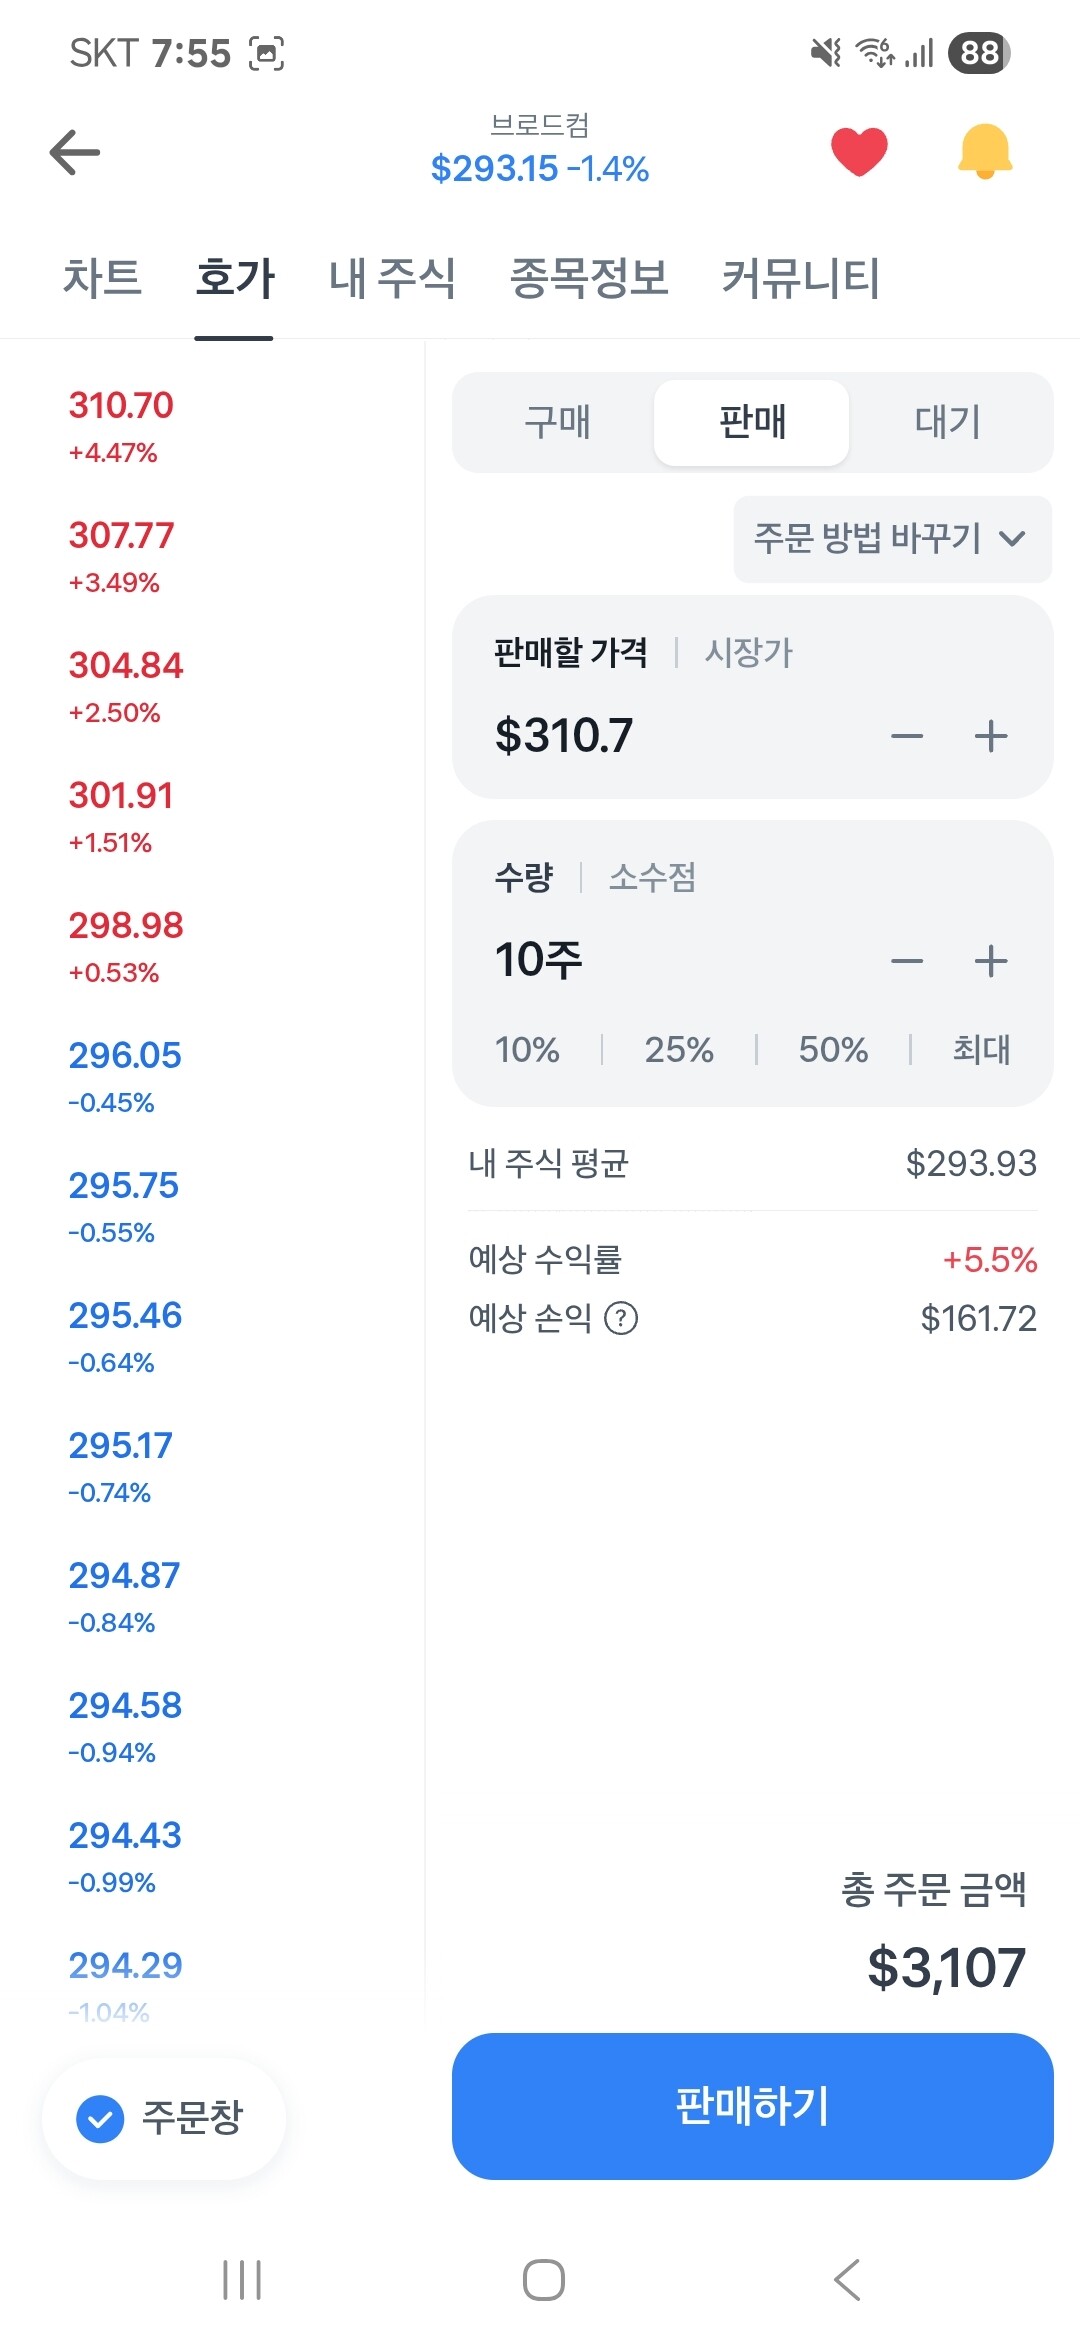
Task: Reduce share quantity with minus icon
Action: 907,962
